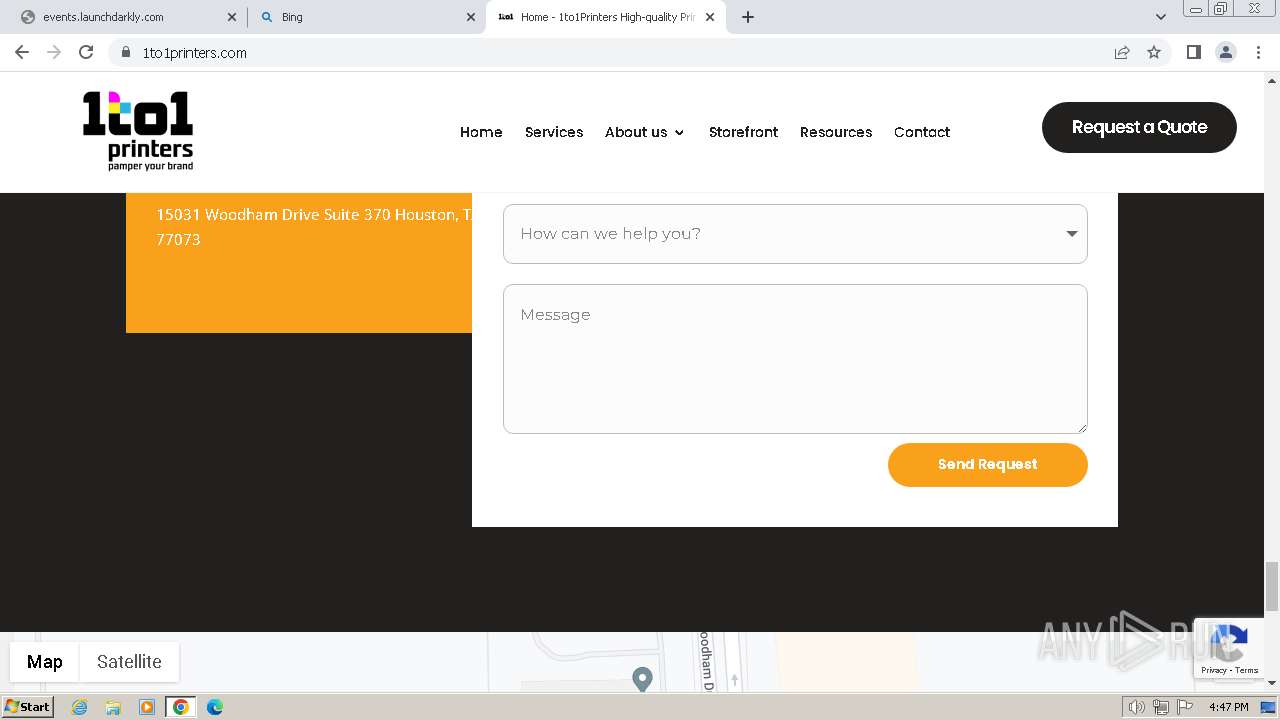Screen dimensions: 1280x720
Task: Click Chrome taskbar icon
Action: point(181,707)
